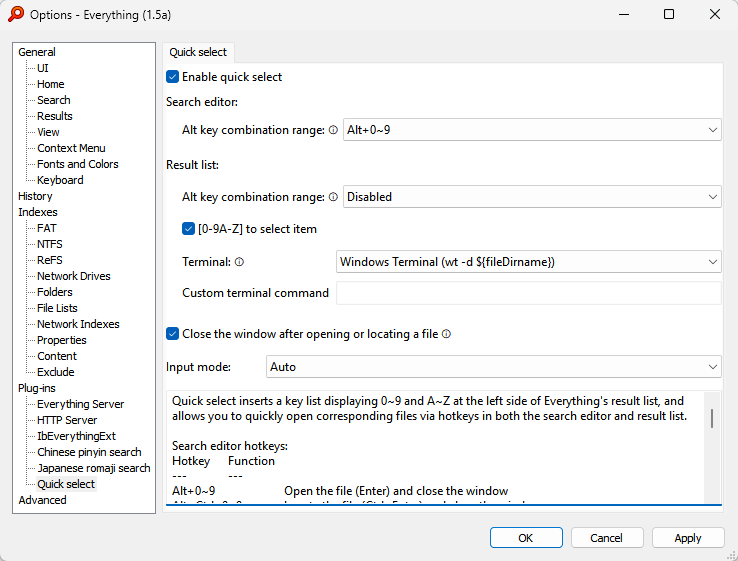The image size is (738, 561).
Task: Select Folders under Indexes
Action: click(x=55, y=292)
